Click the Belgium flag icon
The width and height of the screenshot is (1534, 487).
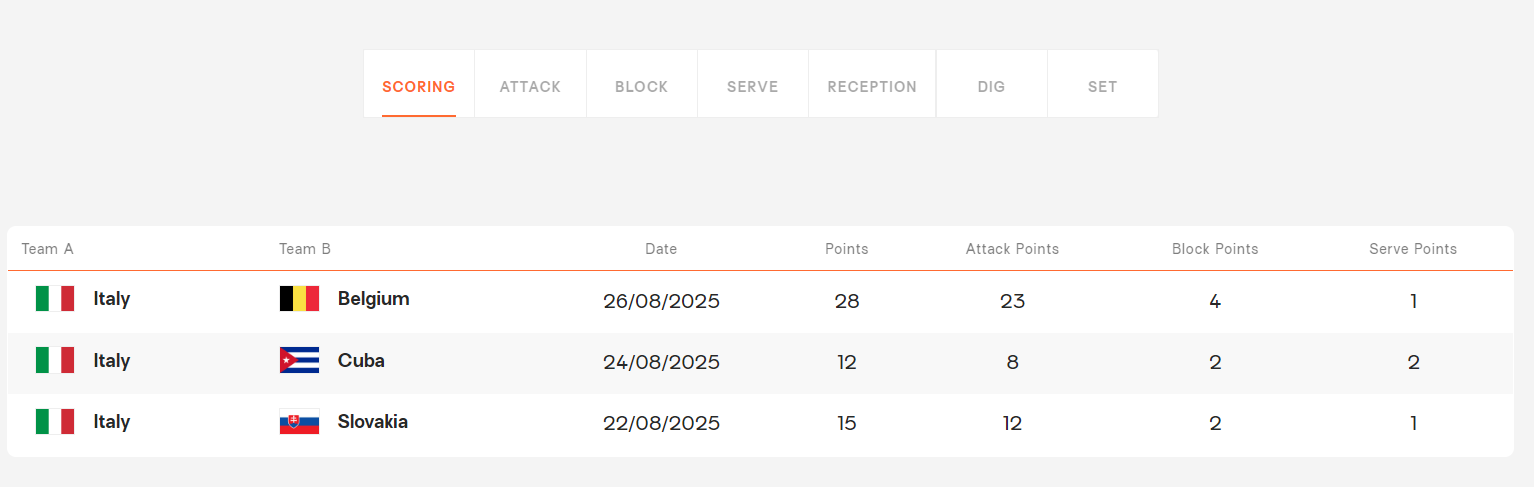[x=299, y=299]
